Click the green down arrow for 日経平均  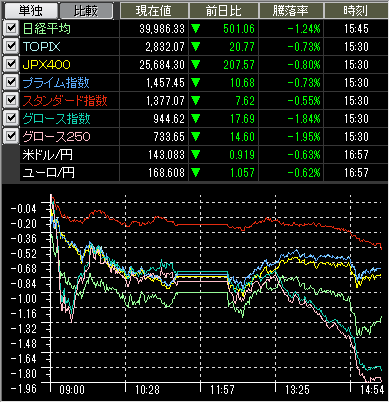click(196, 29)
